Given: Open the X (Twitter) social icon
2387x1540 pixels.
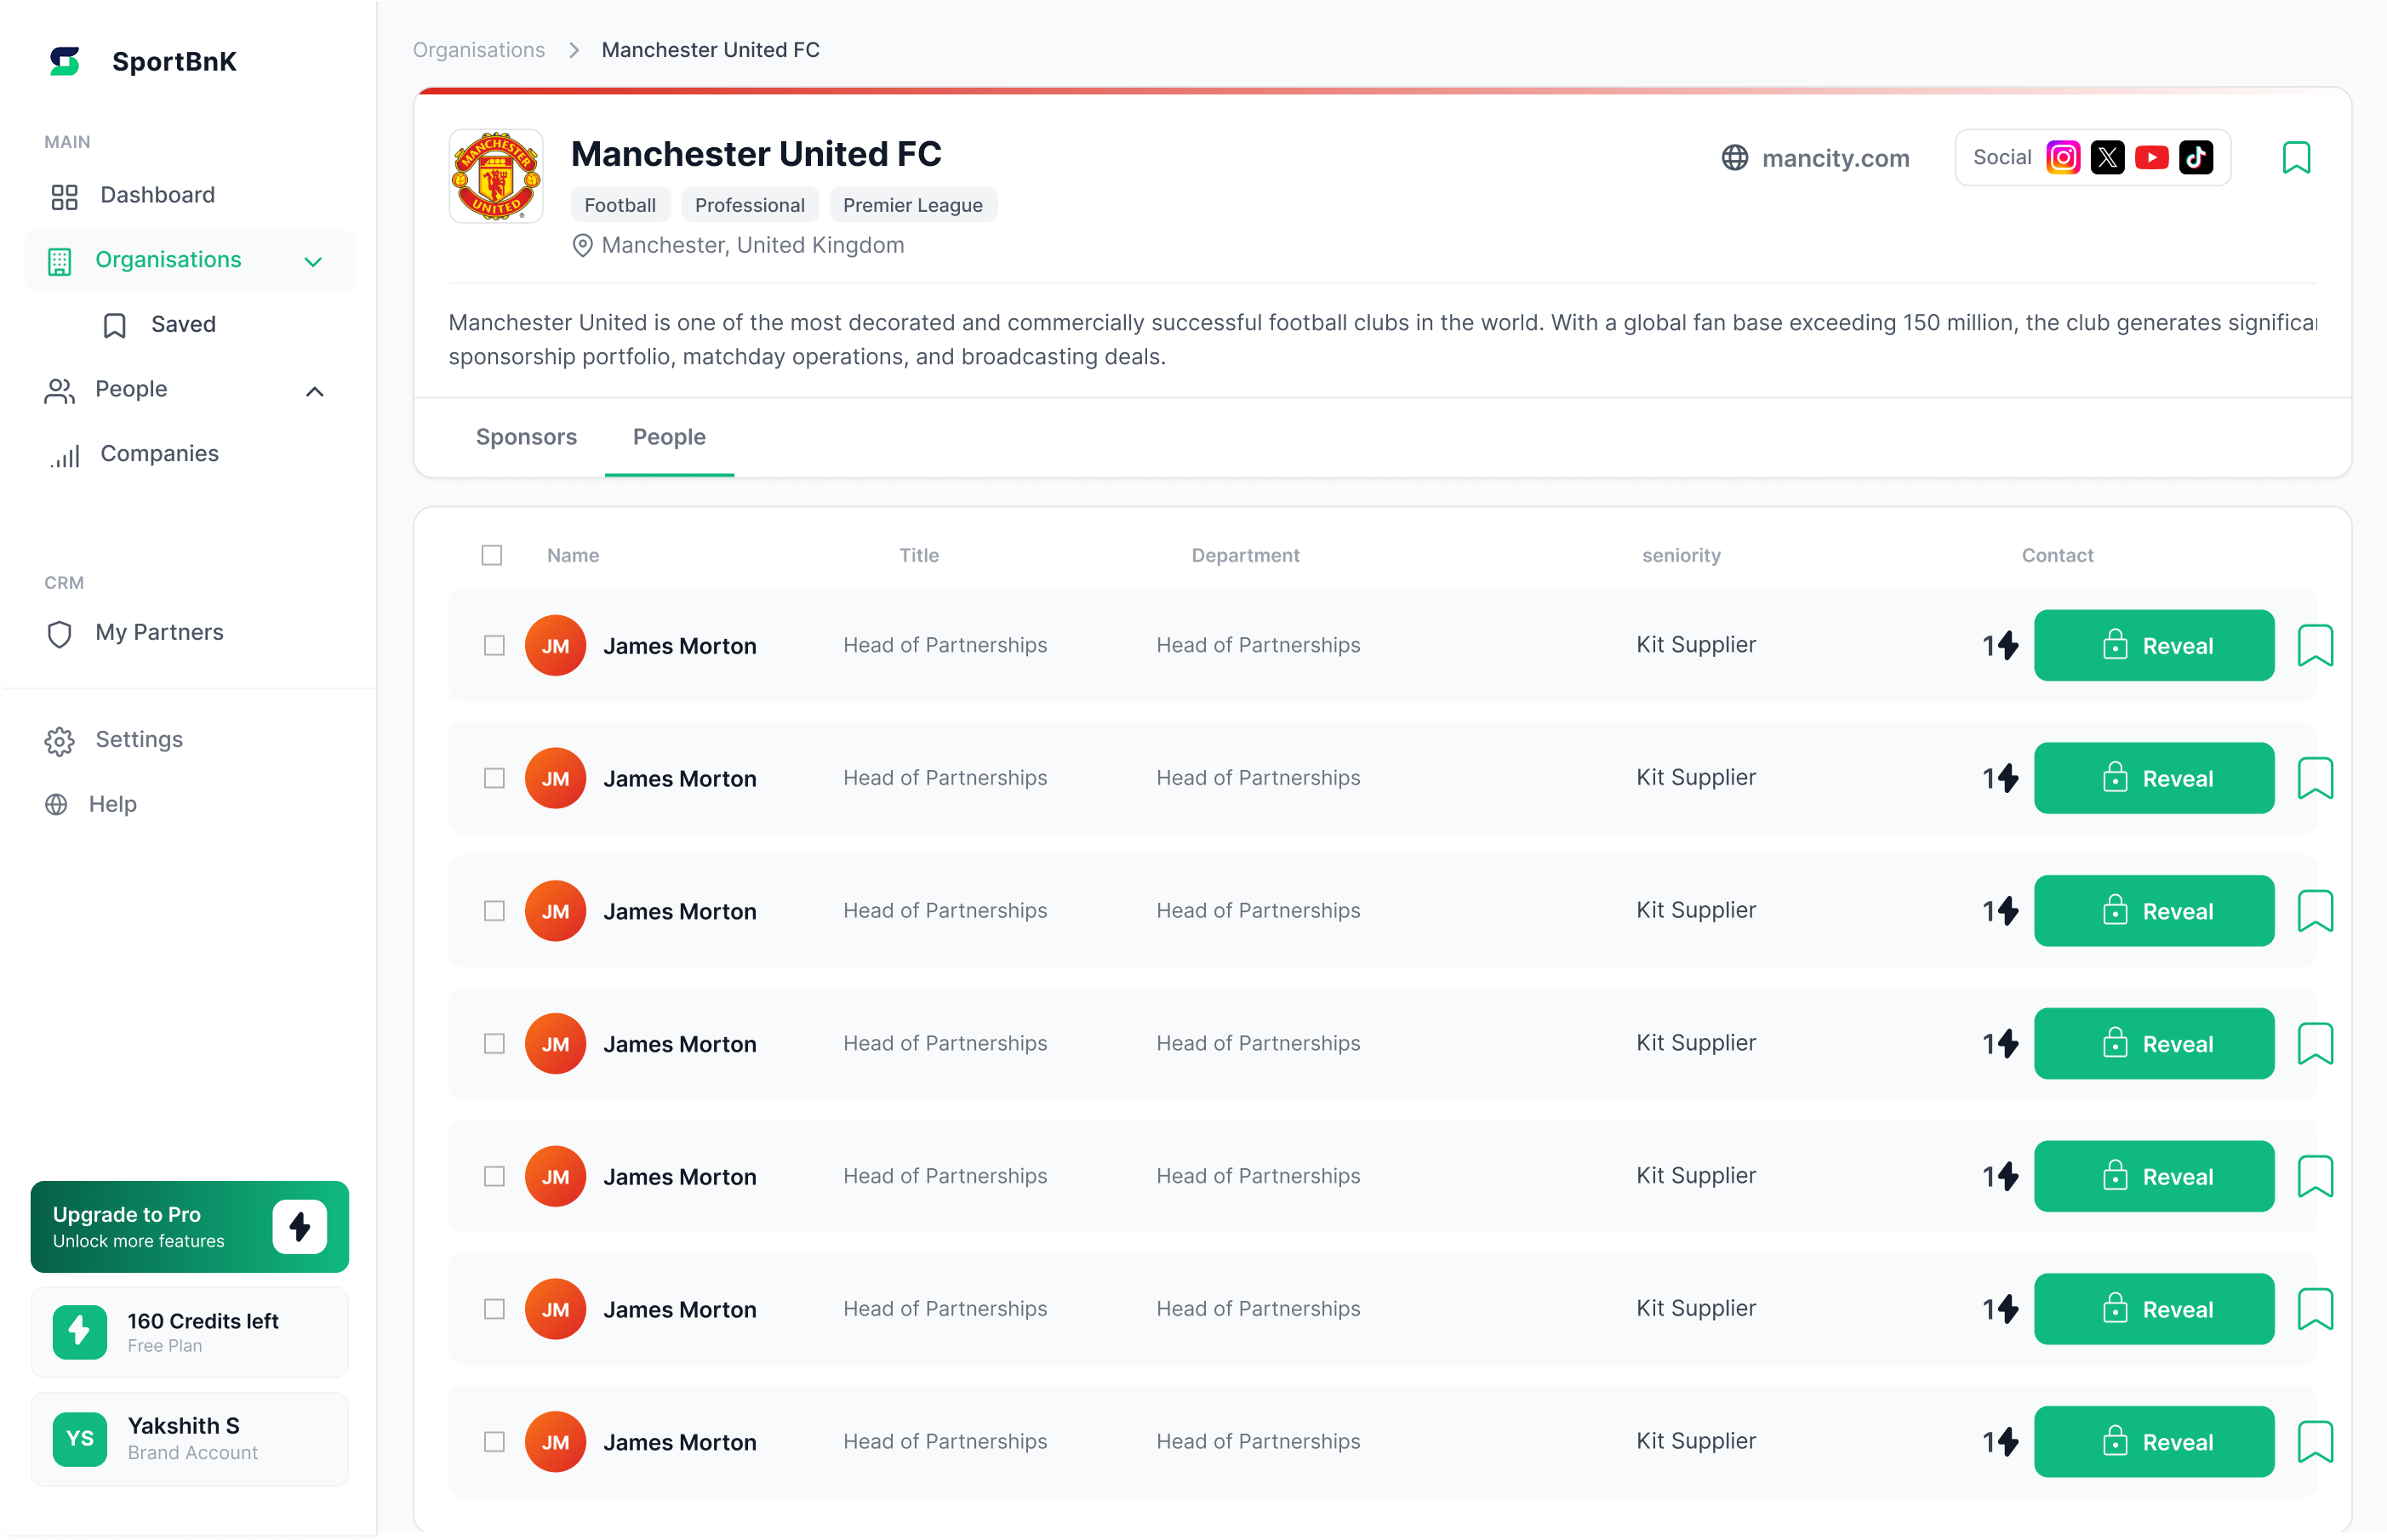Looking at the screenshot, I should pos(2107,157).
